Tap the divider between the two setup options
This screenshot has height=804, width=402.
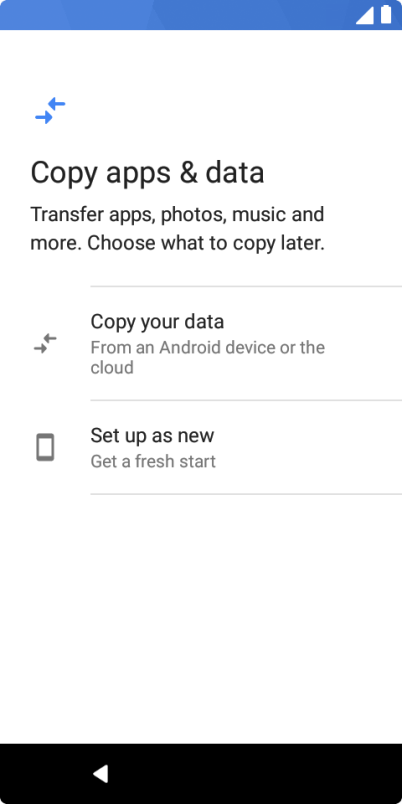click(x=246, y=400)
